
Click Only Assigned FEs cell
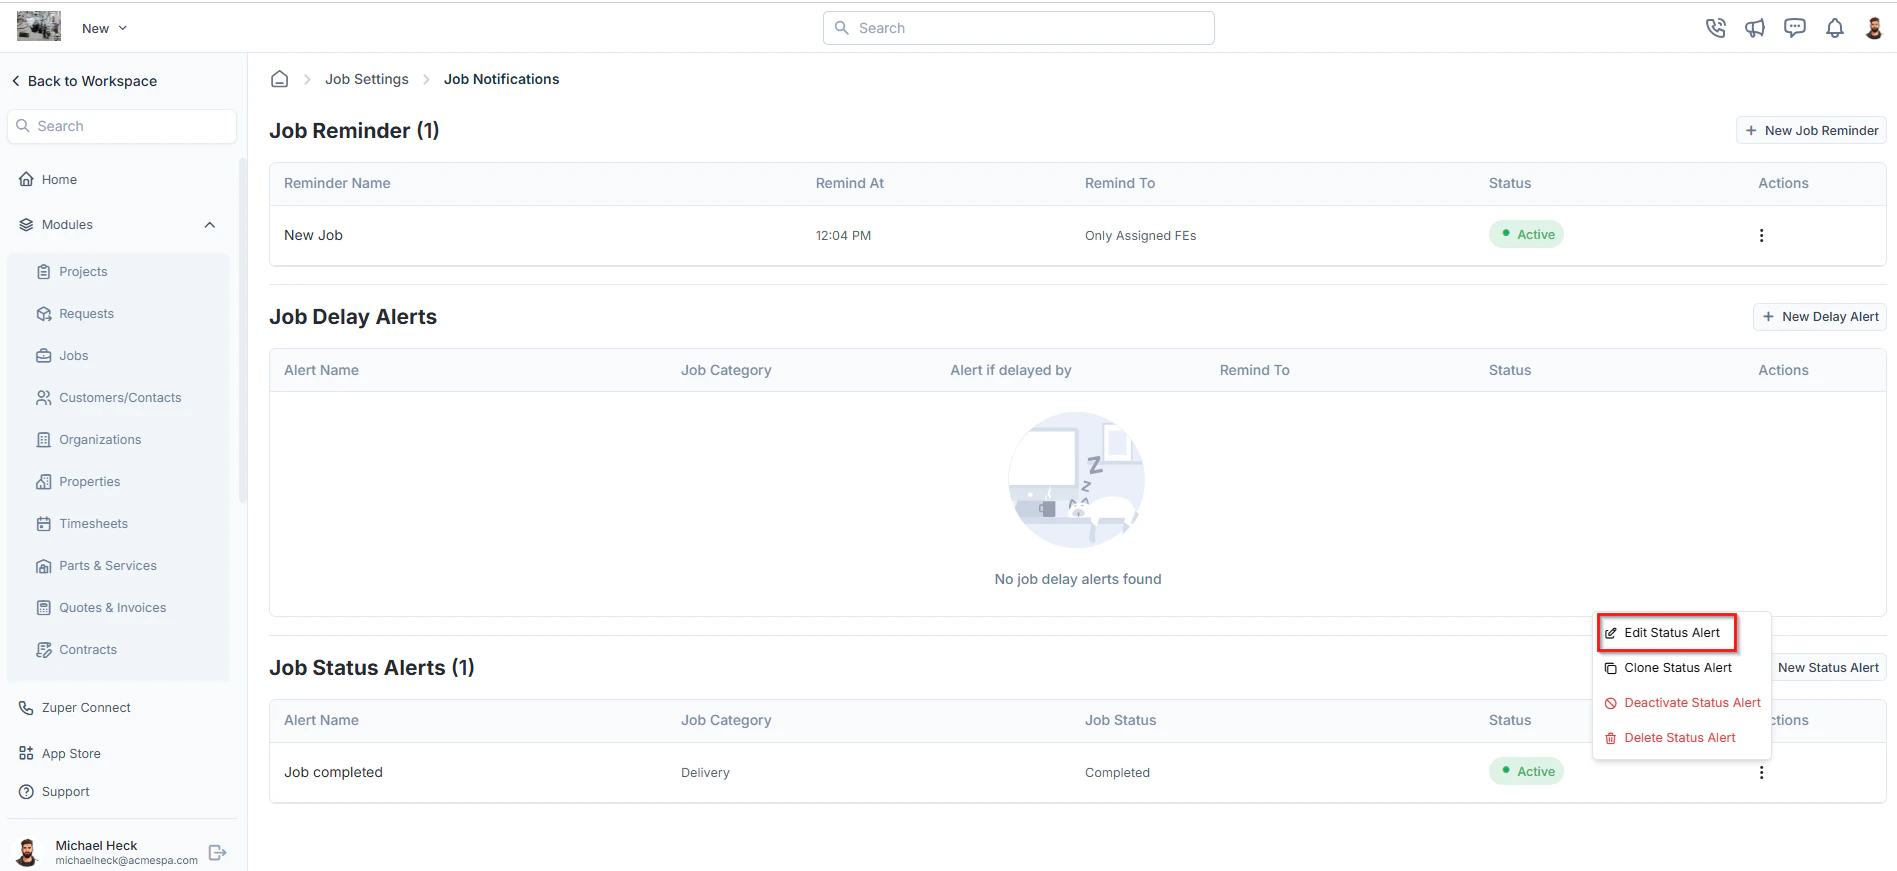coord(1140,236)
